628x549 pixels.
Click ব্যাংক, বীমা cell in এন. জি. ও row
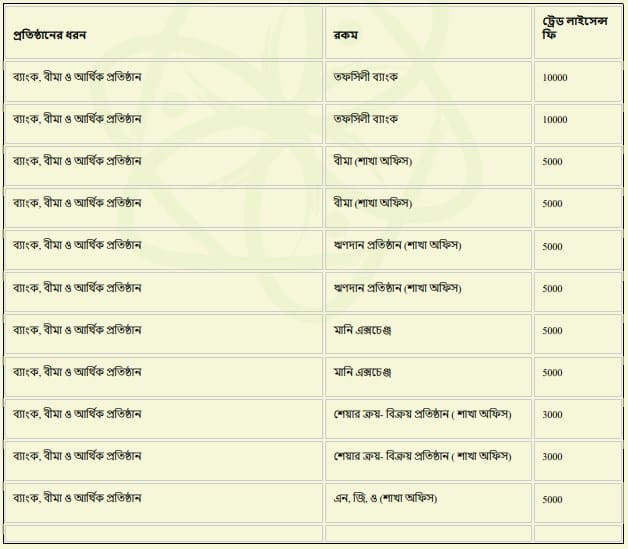pyautogui.click(x=77, y=498)
